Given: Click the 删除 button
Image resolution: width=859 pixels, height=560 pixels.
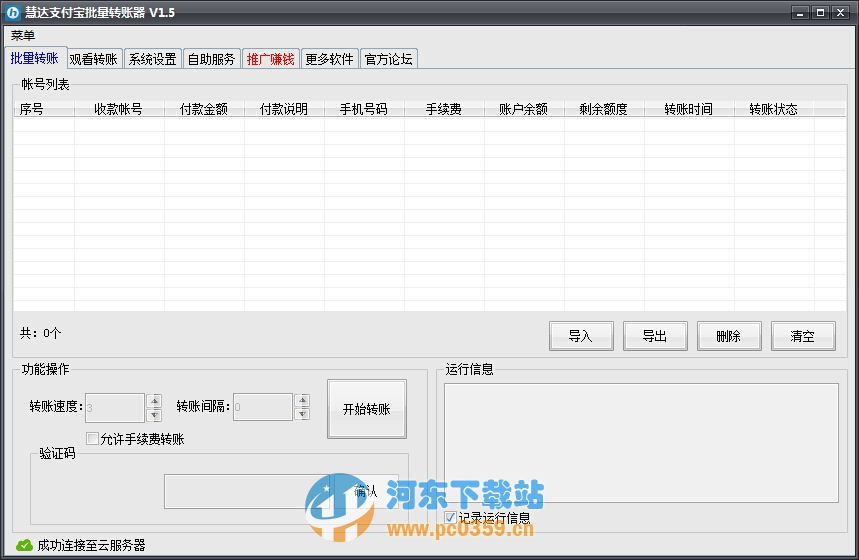Looking at the screenshot, I should [729, 336].
